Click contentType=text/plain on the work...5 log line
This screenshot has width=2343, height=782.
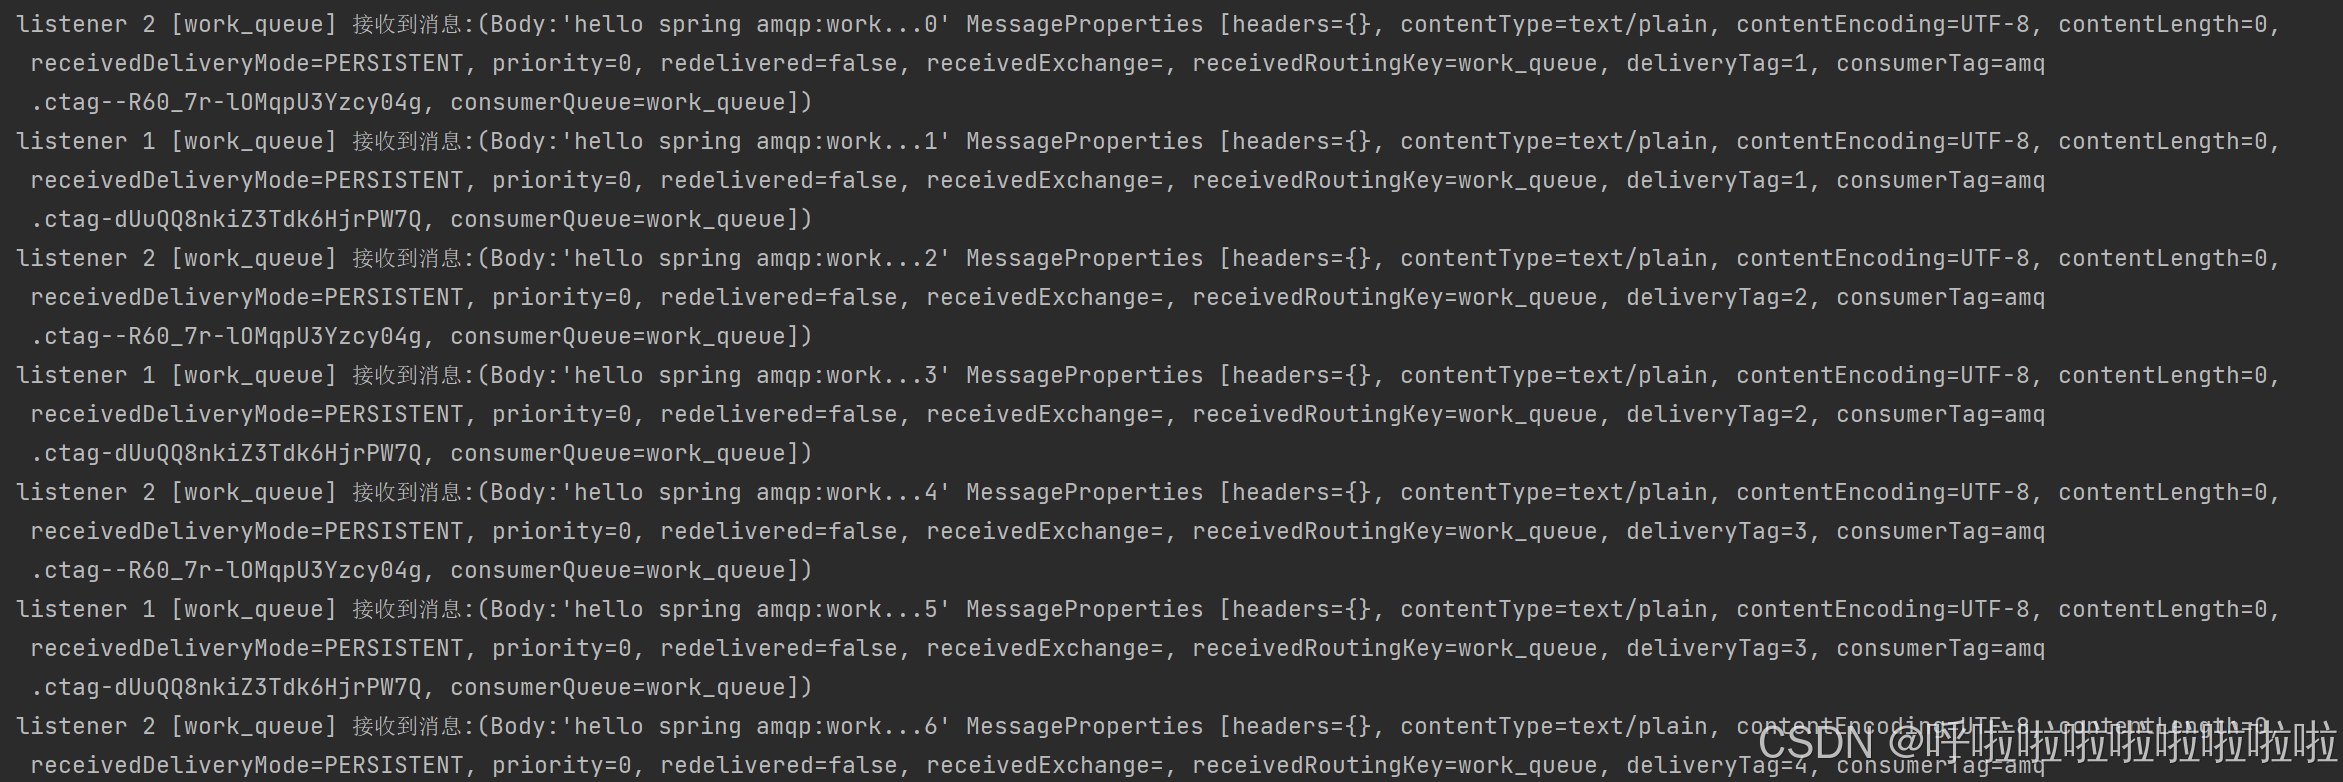(1554, 609)
